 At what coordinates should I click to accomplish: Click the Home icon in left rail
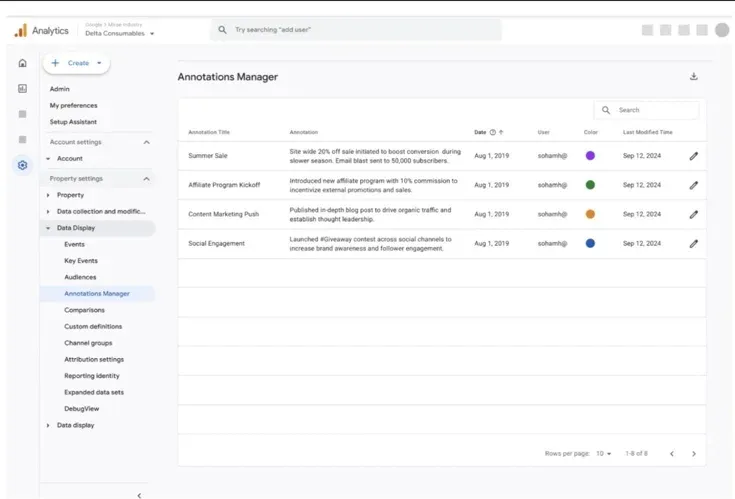coord(22,63)
